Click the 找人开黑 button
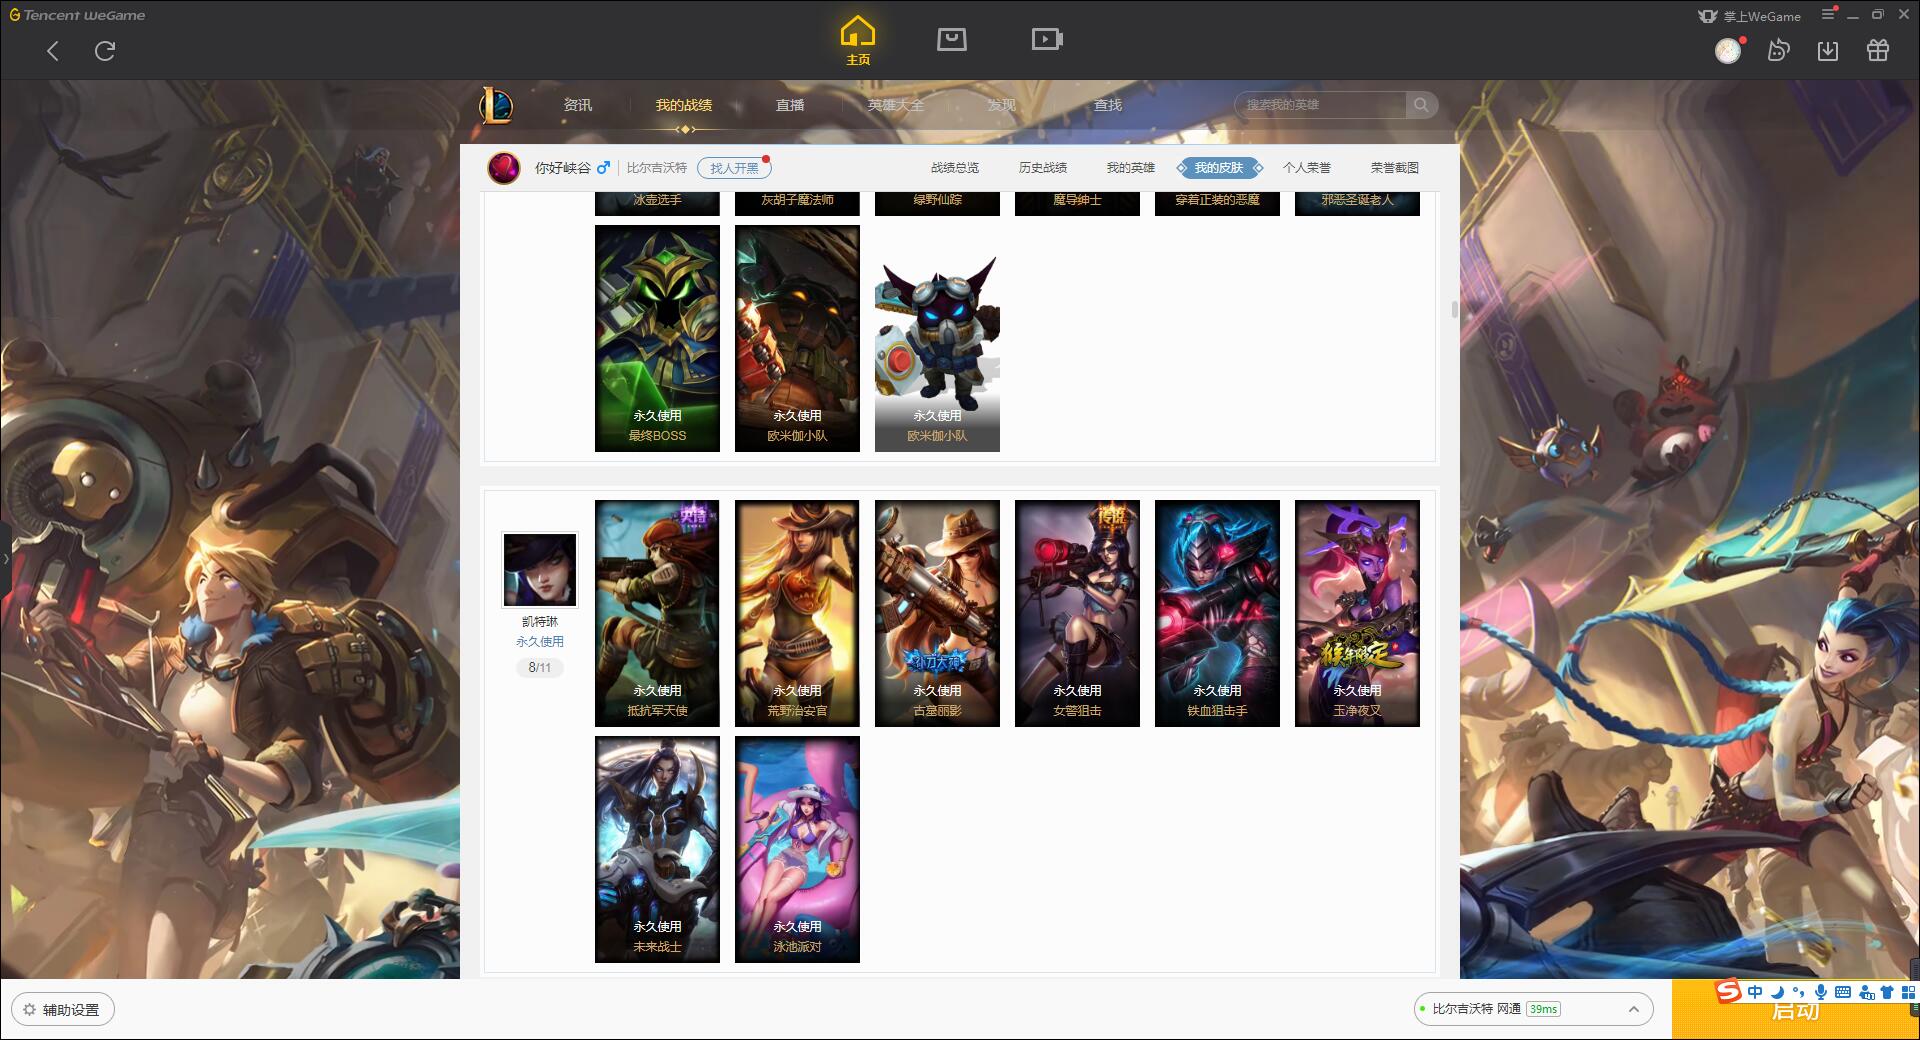This screenshot has width=1920, height=1040. coord(734,168)
